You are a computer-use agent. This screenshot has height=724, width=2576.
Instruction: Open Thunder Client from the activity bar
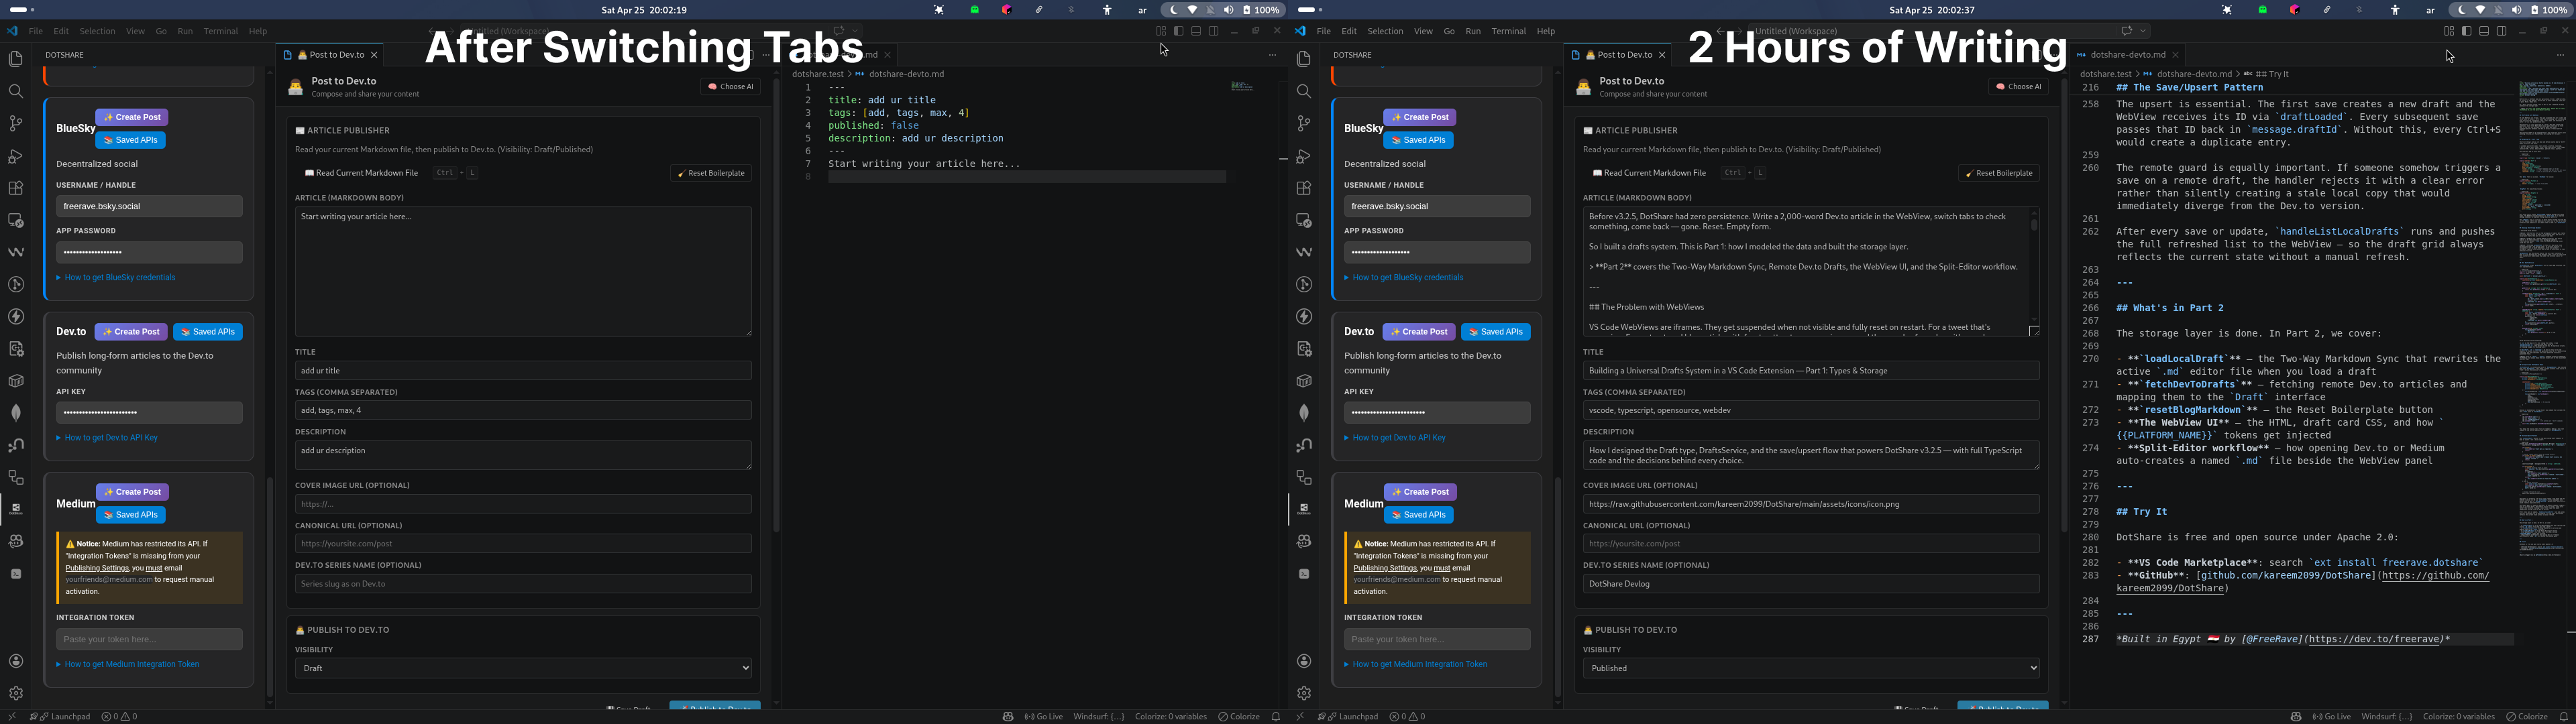15,317
